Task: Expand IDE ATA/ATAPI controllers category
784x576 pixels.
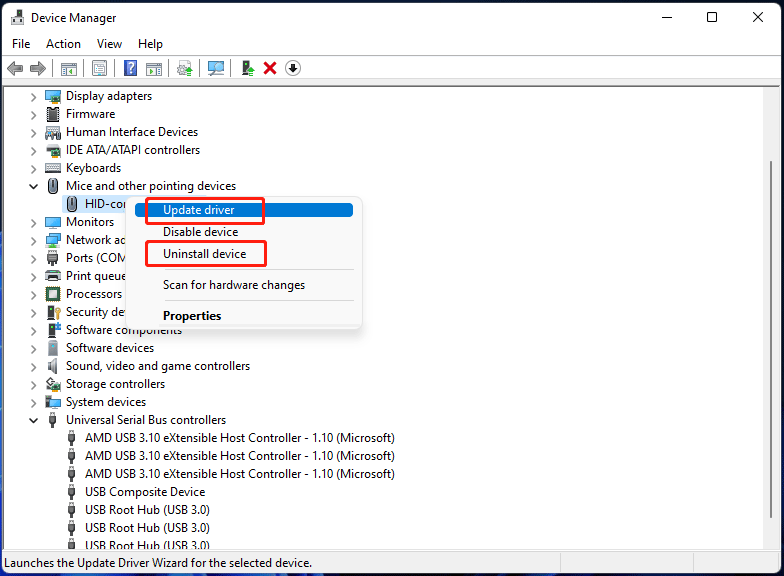Action: (x=34, y=150)
